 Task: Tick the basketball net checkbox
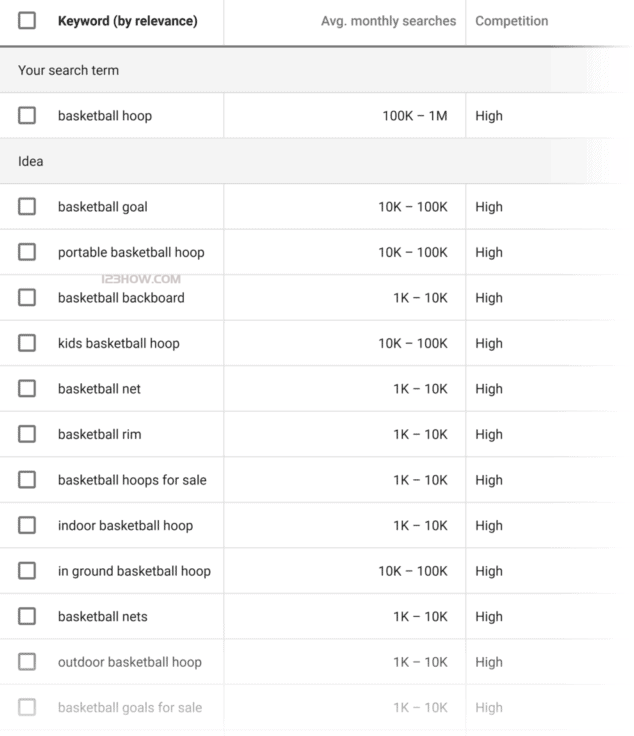point(27,389)
